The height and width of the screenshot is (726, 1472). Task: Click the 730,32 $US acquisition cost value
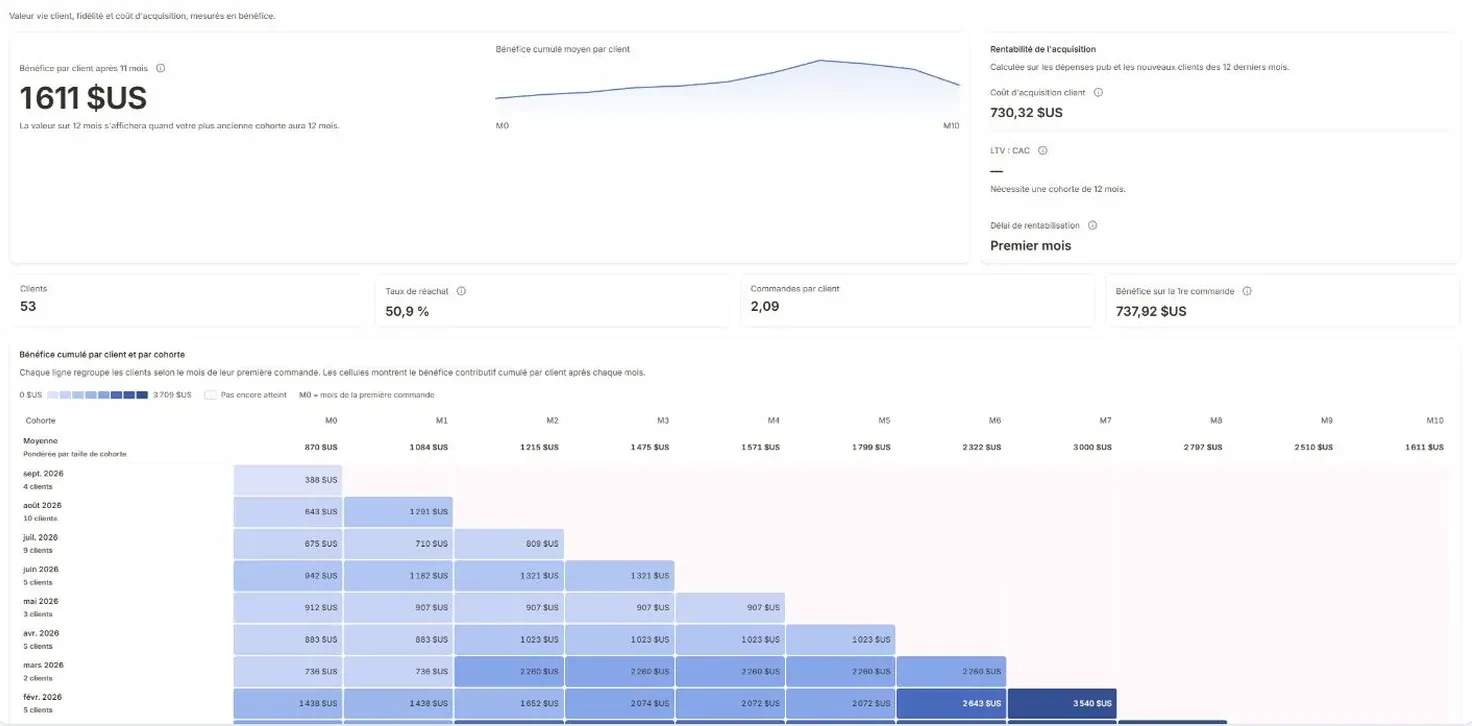(1026, 112)
